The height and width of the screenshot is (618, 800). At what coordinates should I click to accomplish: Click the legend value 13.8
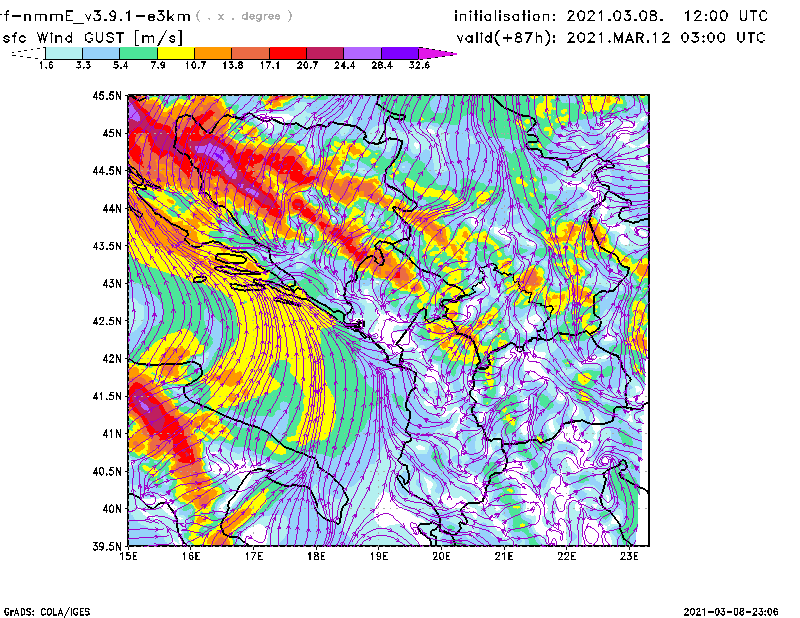click(x=233, y=65)
